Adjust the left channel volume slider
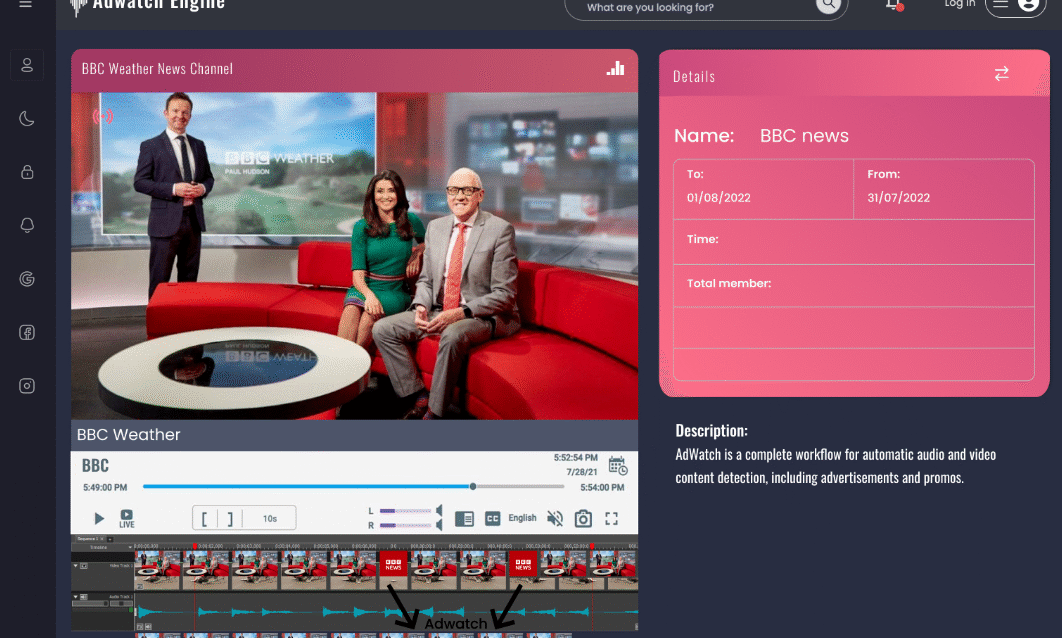The width and height of the screenshot is (1062, 638). coord(405,511)
